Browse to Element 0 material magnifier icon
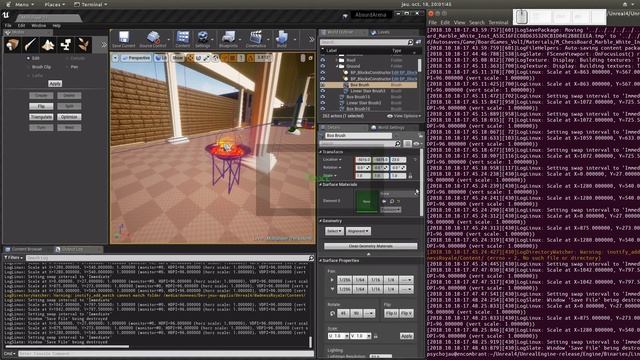The height and width of the screenshot is (360, 640). 391,201
